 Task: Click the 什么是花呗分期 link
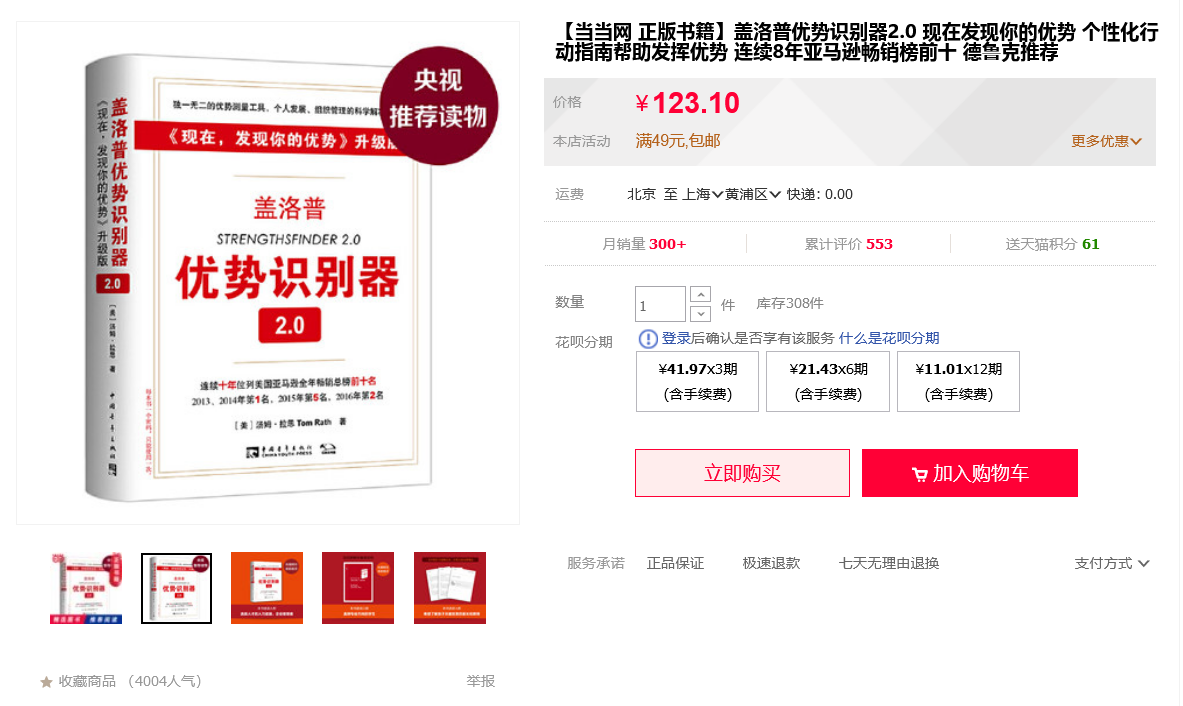click(889, 338)
